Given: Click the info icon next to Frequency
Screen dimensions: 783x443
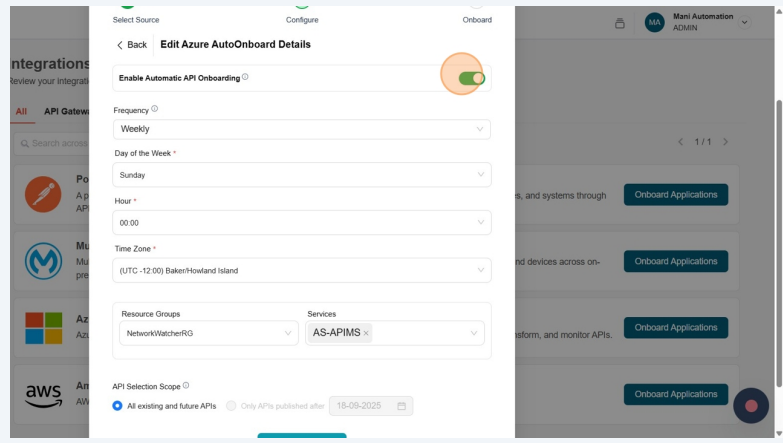Looking at the screenshot, I should tap(155, 109).
